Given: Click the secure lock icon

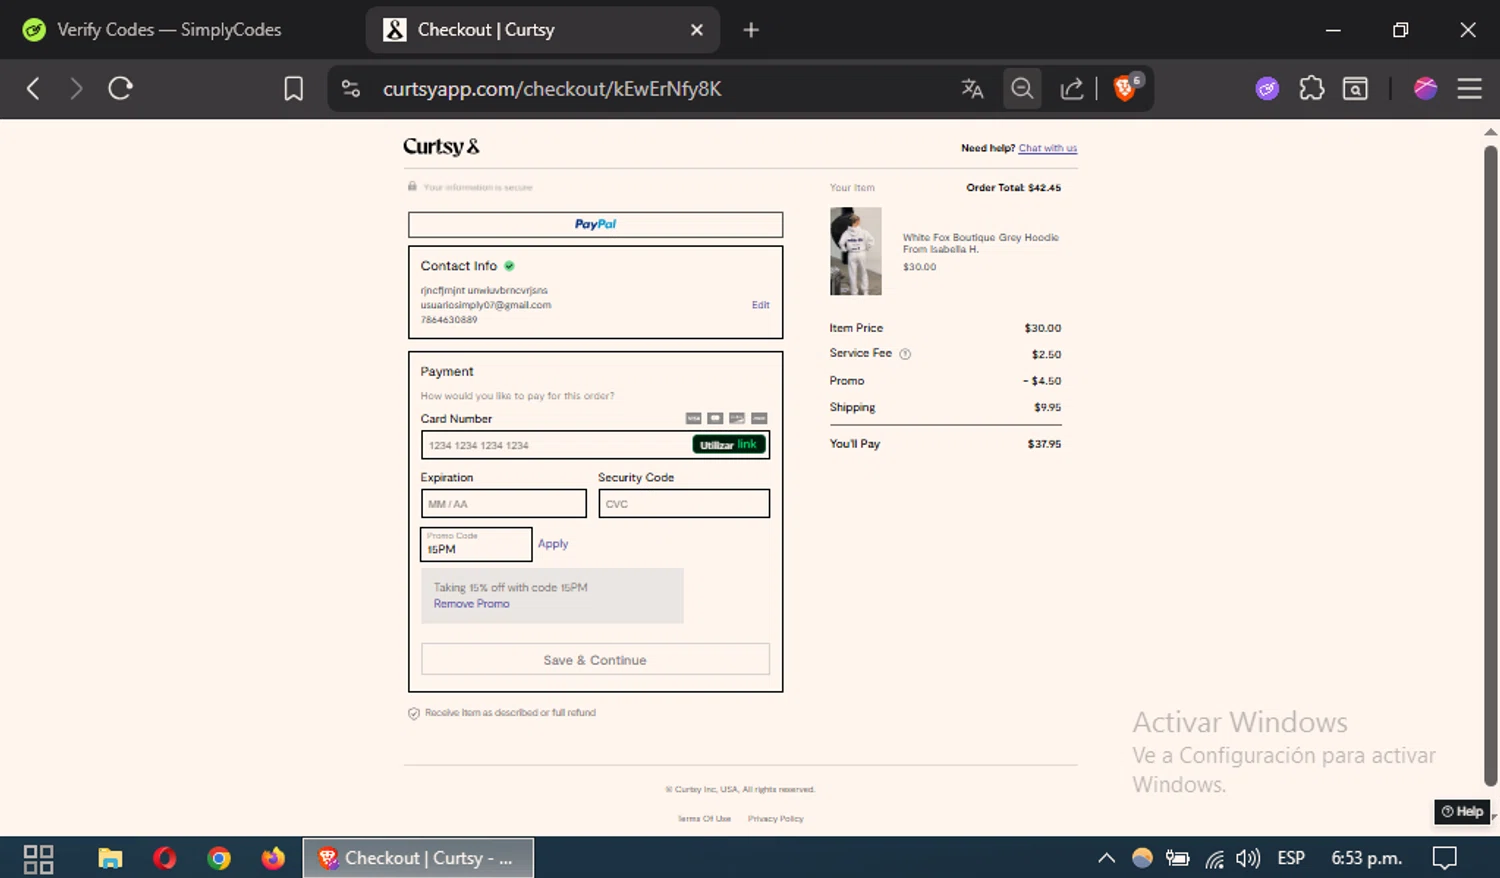Looking at the screenshot, I should pos(412,186).
